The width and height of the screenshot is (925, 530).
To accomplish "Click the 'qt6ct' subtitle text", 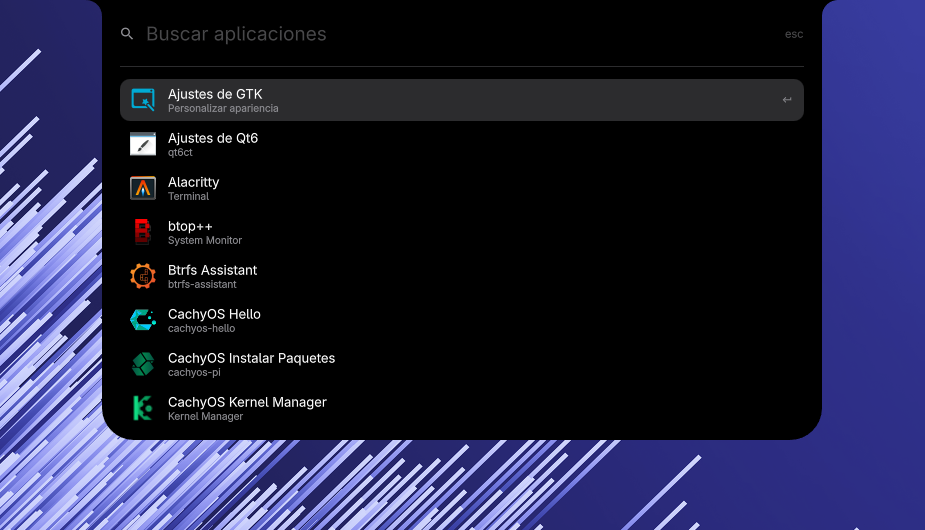I will (x=180, y=152).
